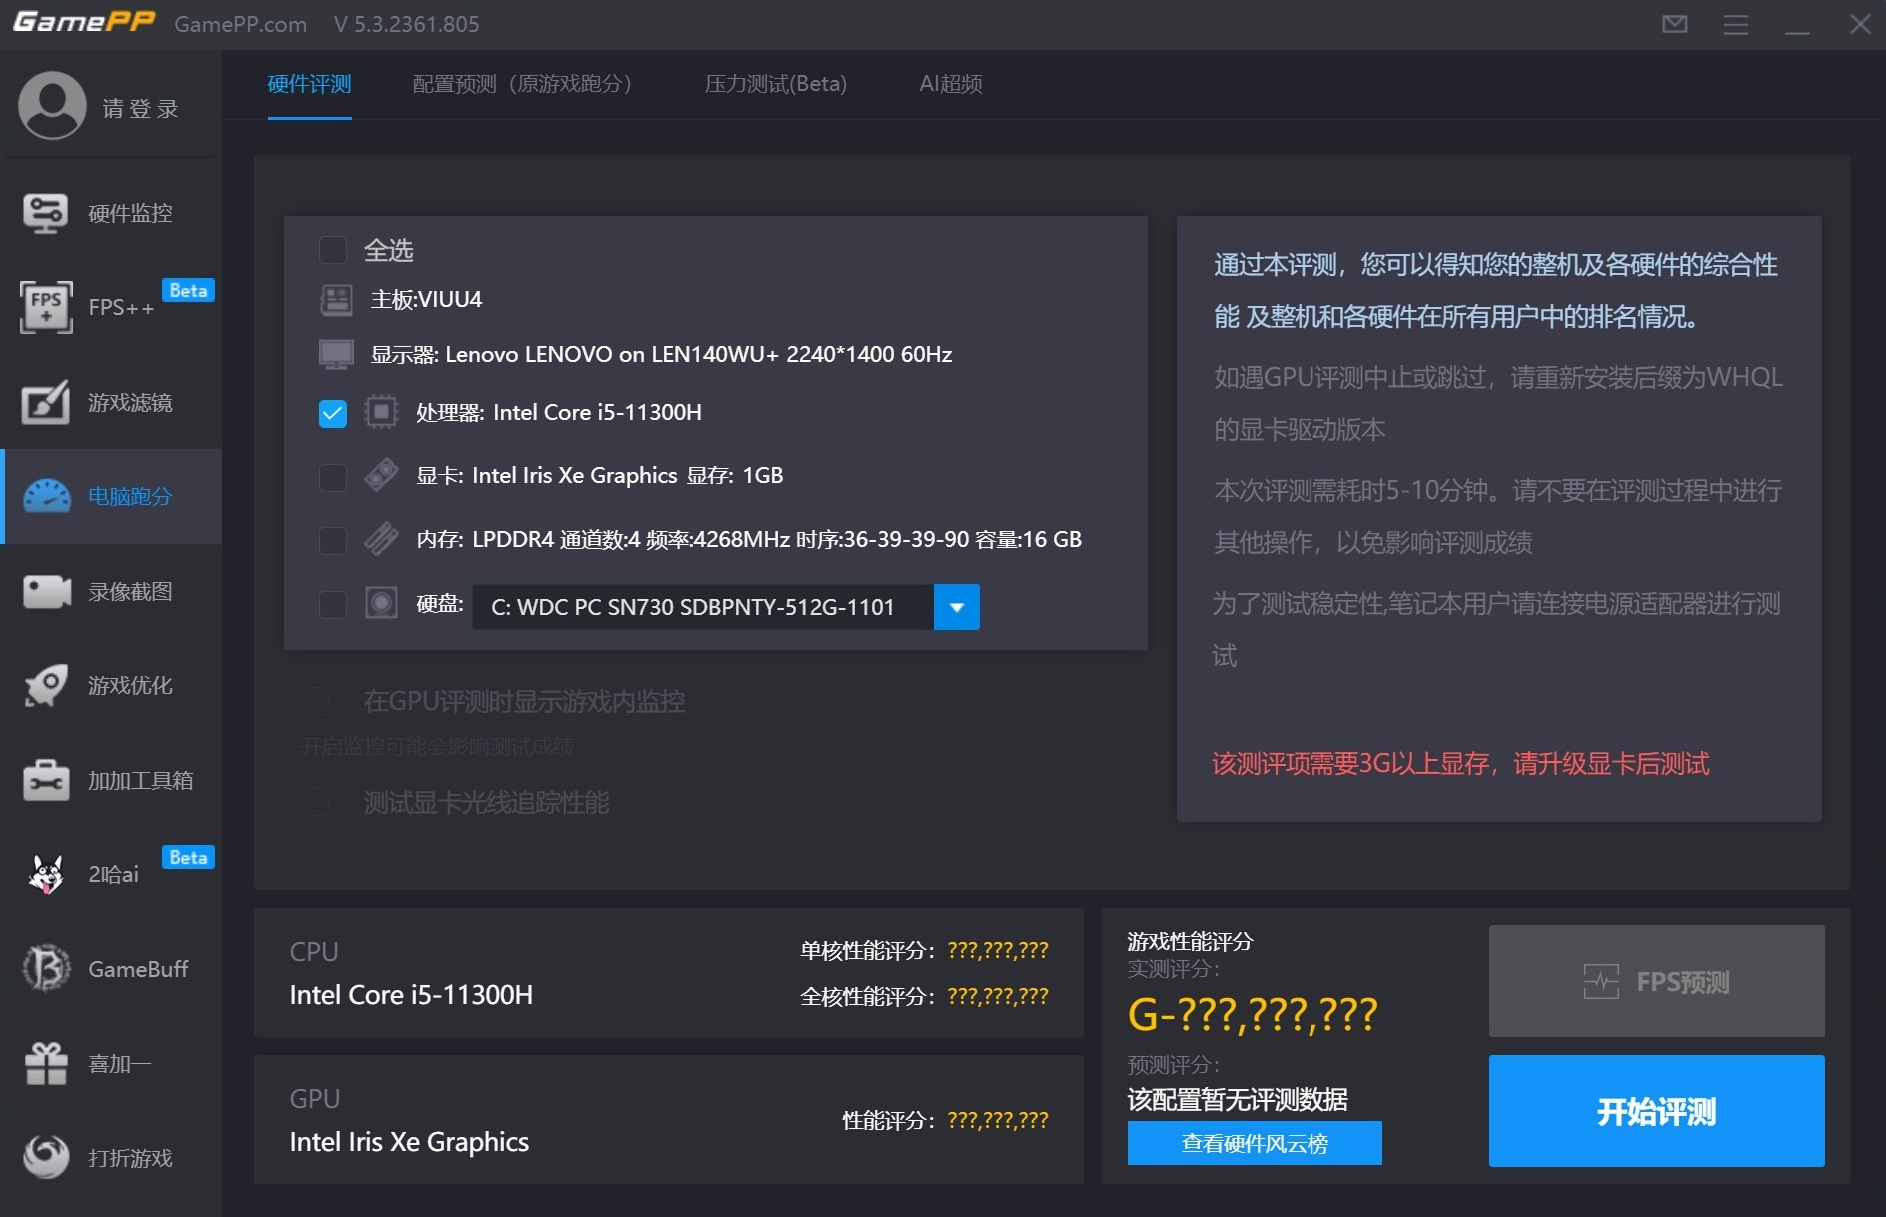1886x1217 pixels.
Task: Click the GamePP logo
Action: tap(84, 22)
